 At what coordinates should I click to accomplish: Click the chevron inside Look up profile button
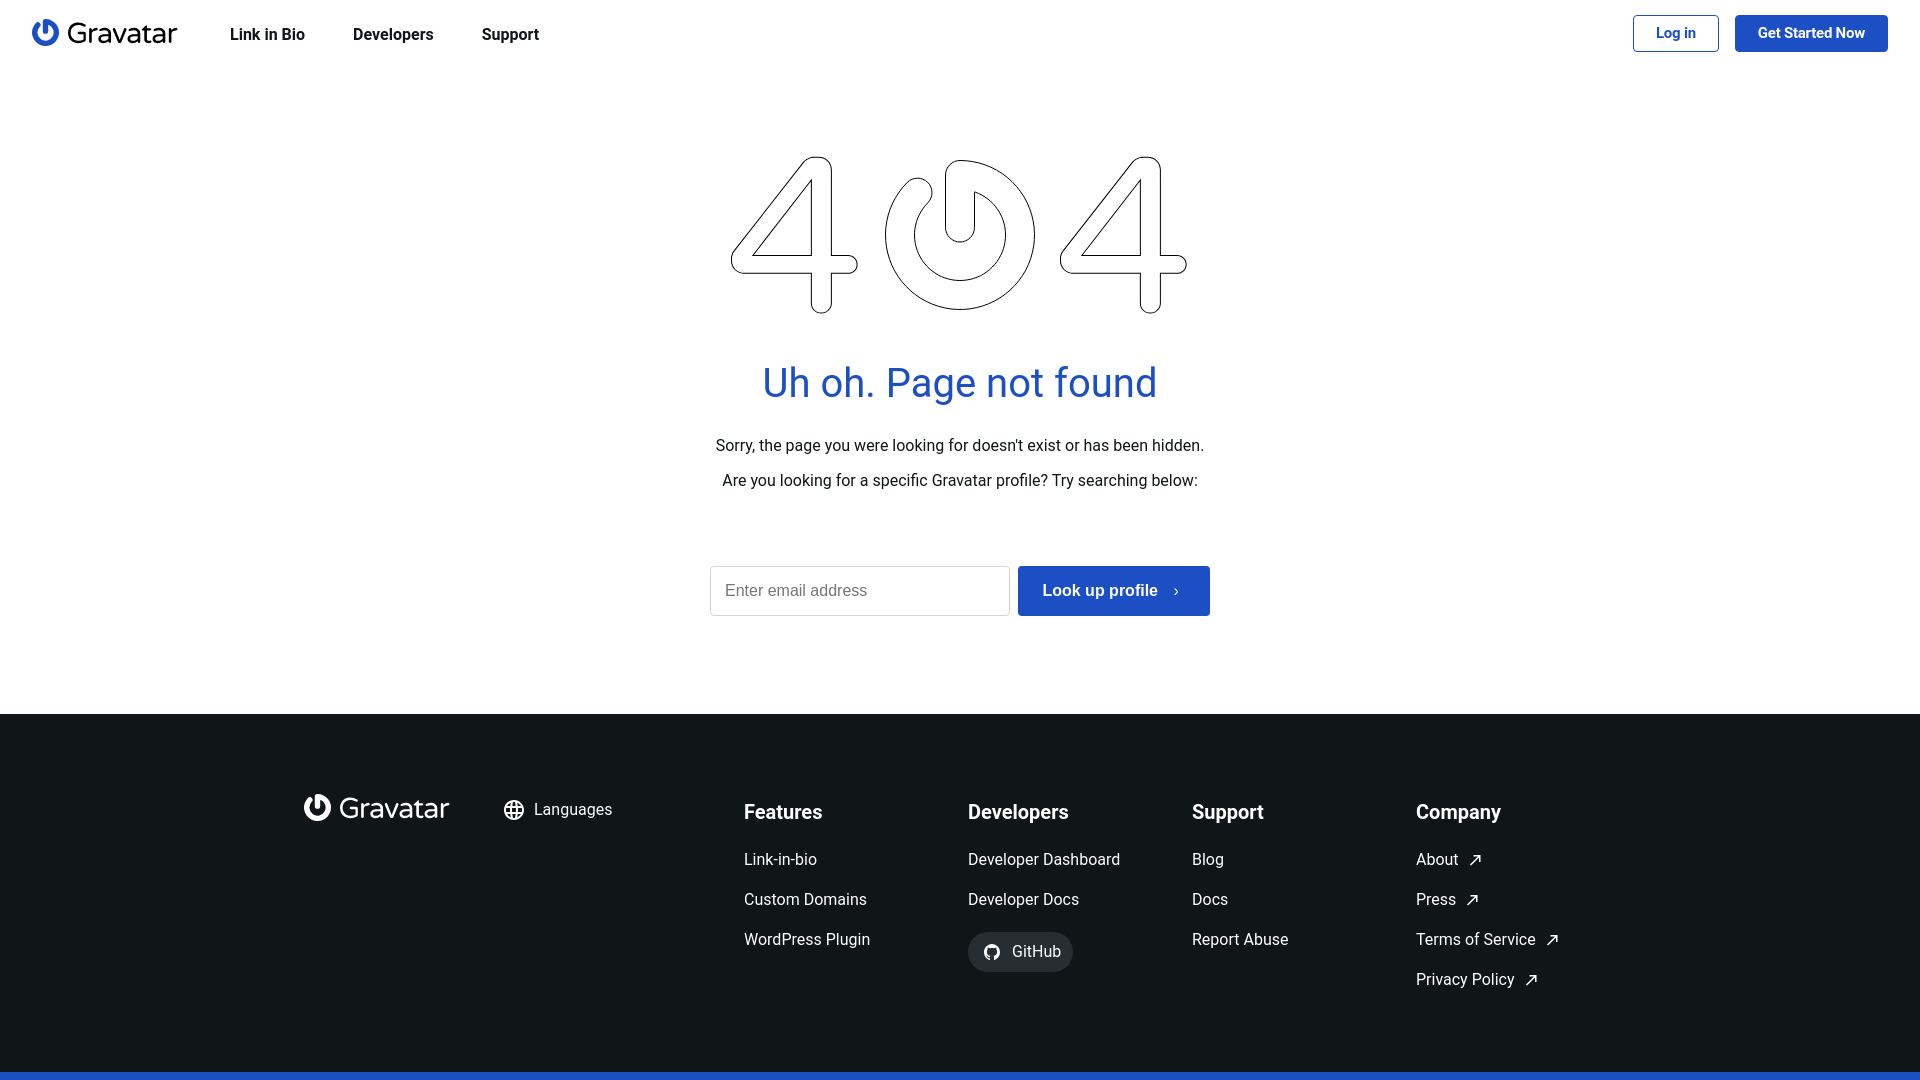[1176, 592]
